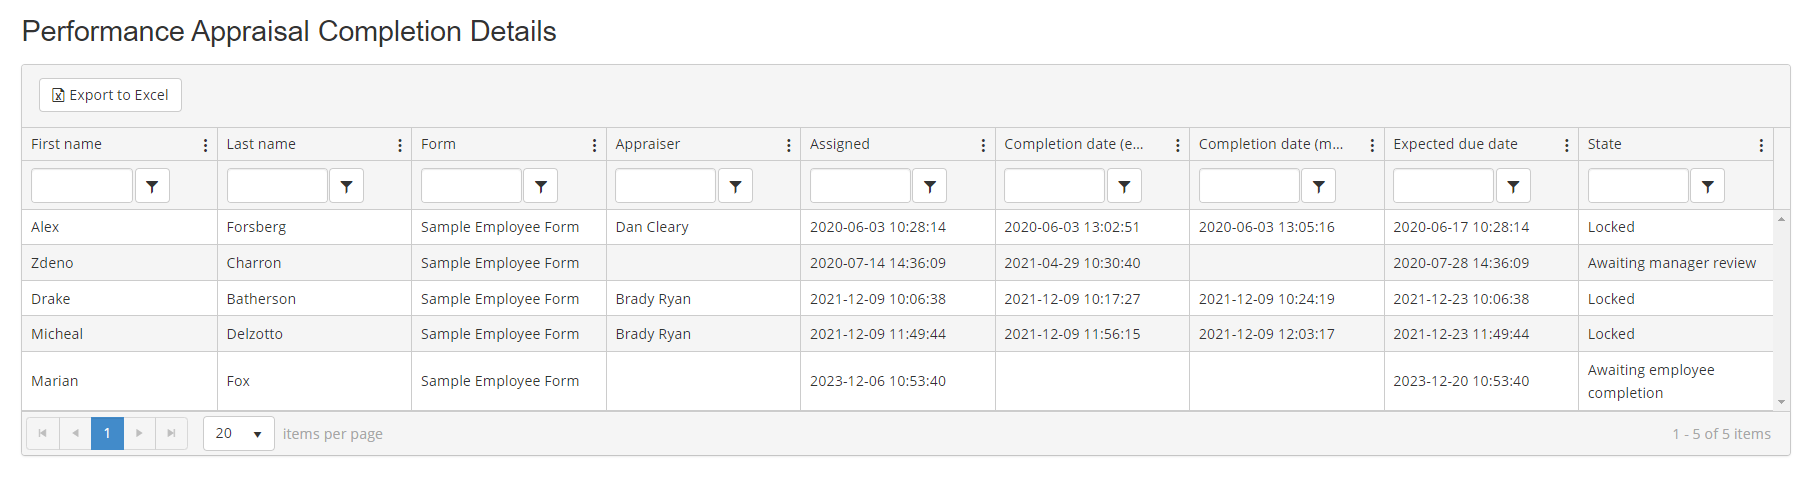This screenshot has height=478, width=1807.
Task: Click the filter icon for Appraiser column
Action: point(735,186)
